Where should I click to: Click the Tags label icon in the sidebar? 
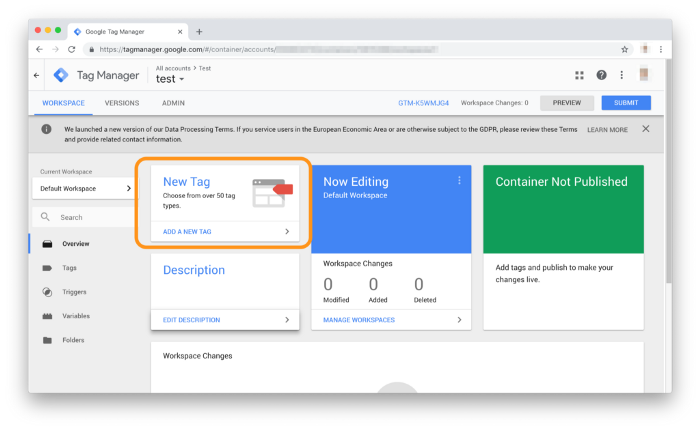pyautogui.click(x=47, y=268)
